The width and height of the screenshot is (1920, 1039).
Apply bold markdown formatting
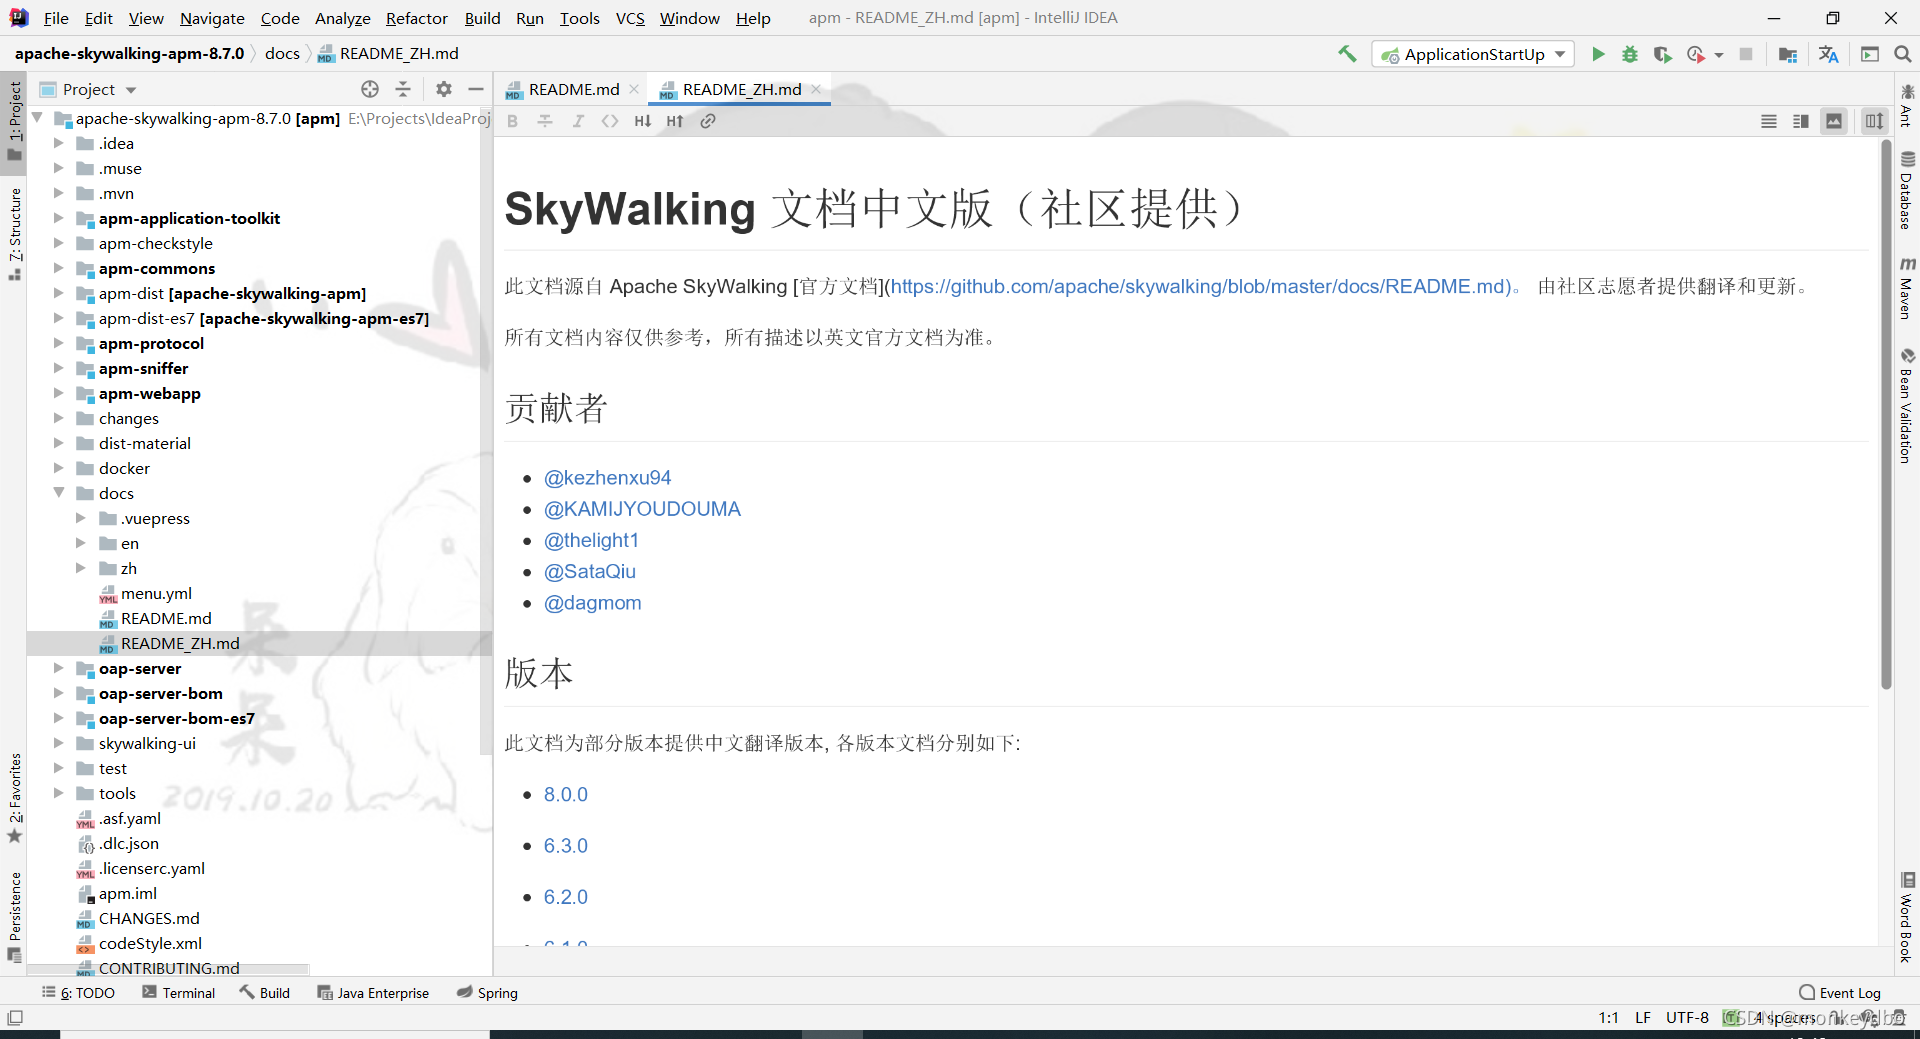tap(513, 121)
